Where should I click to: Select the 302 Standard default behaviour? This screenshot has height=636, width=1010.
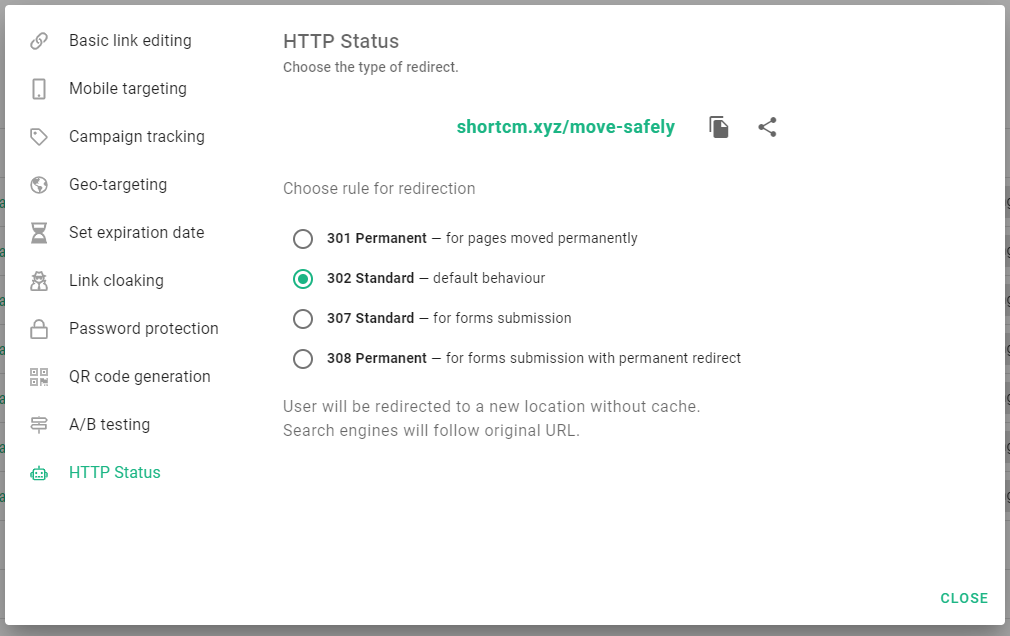(x=303, y=279)
